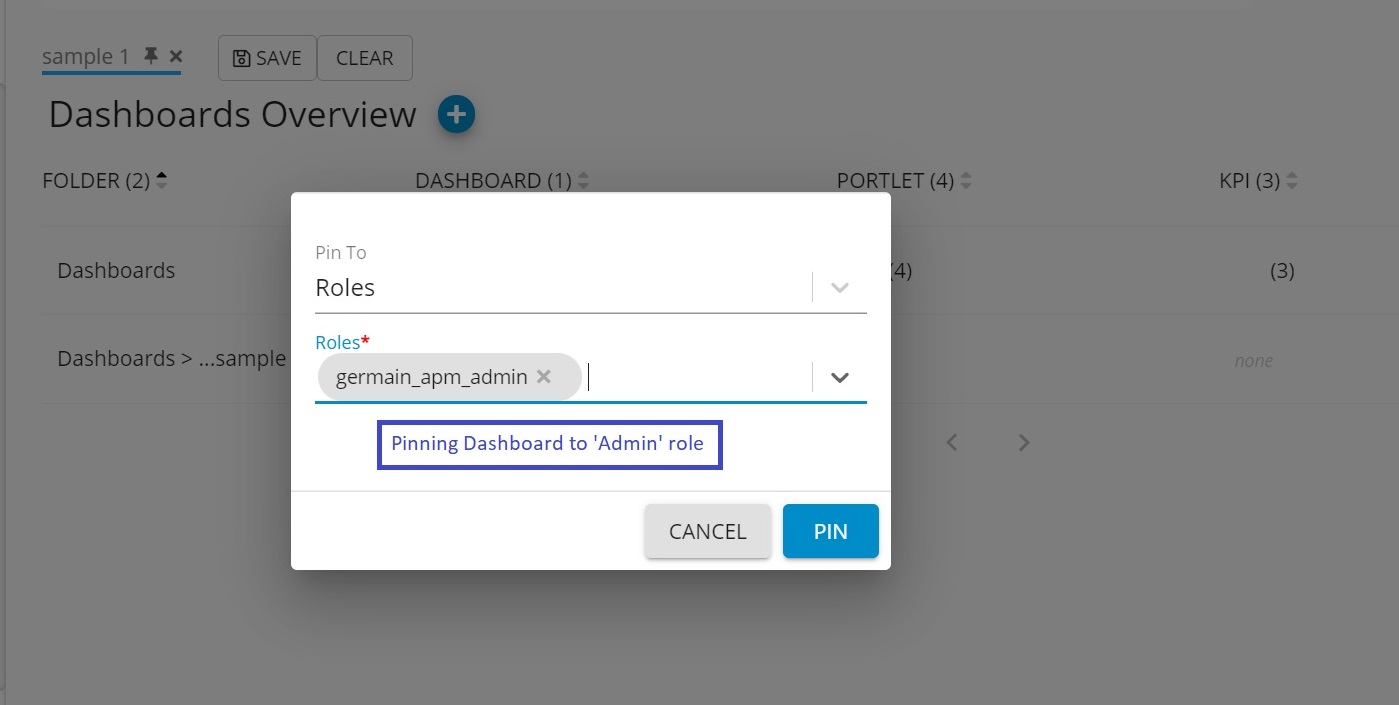Viewport: 1399px width, 705px height.
Task: Go to the next page arrow
Action: (1024, 442)
